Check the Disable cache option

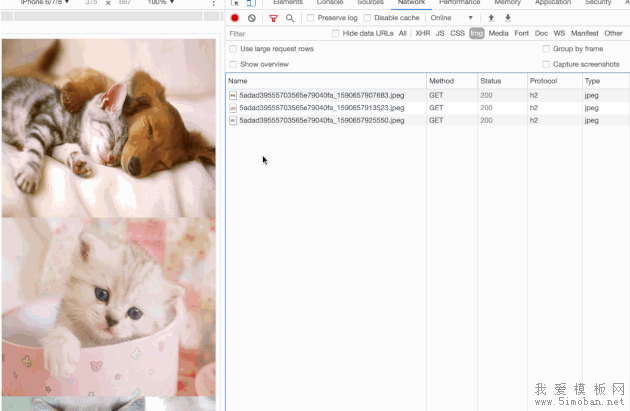(367, 18)
